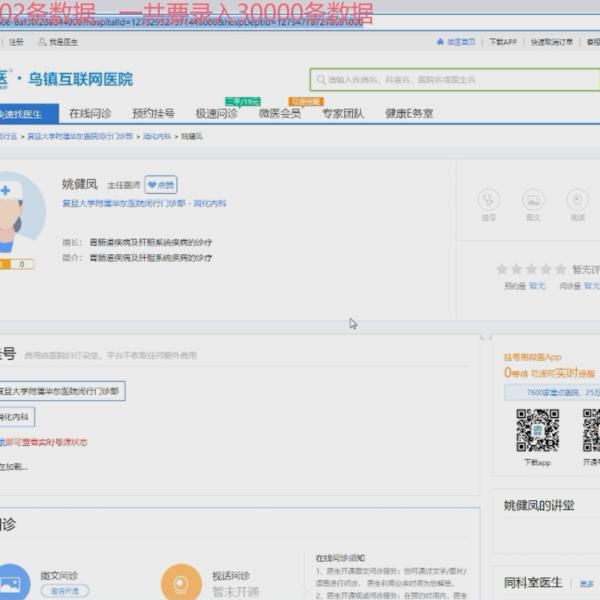The height and width of the screenshot is (600, 600).
Task: Select the 消化内科 department option
Action: [14, 416]
